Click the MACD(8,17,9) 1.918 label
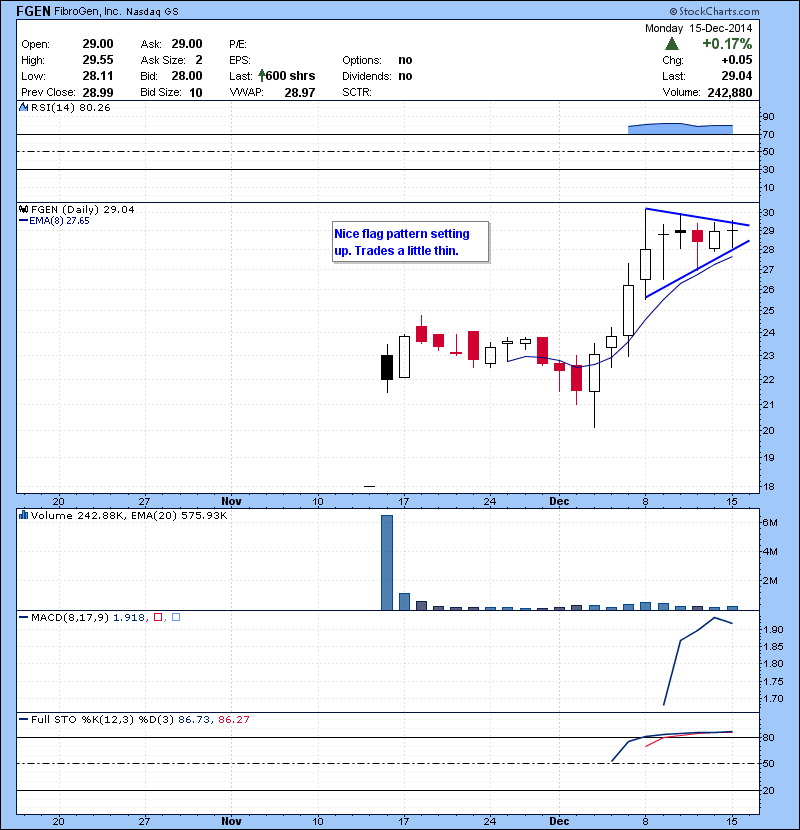The height and width of the screenshot is (830, 800). 87,617
